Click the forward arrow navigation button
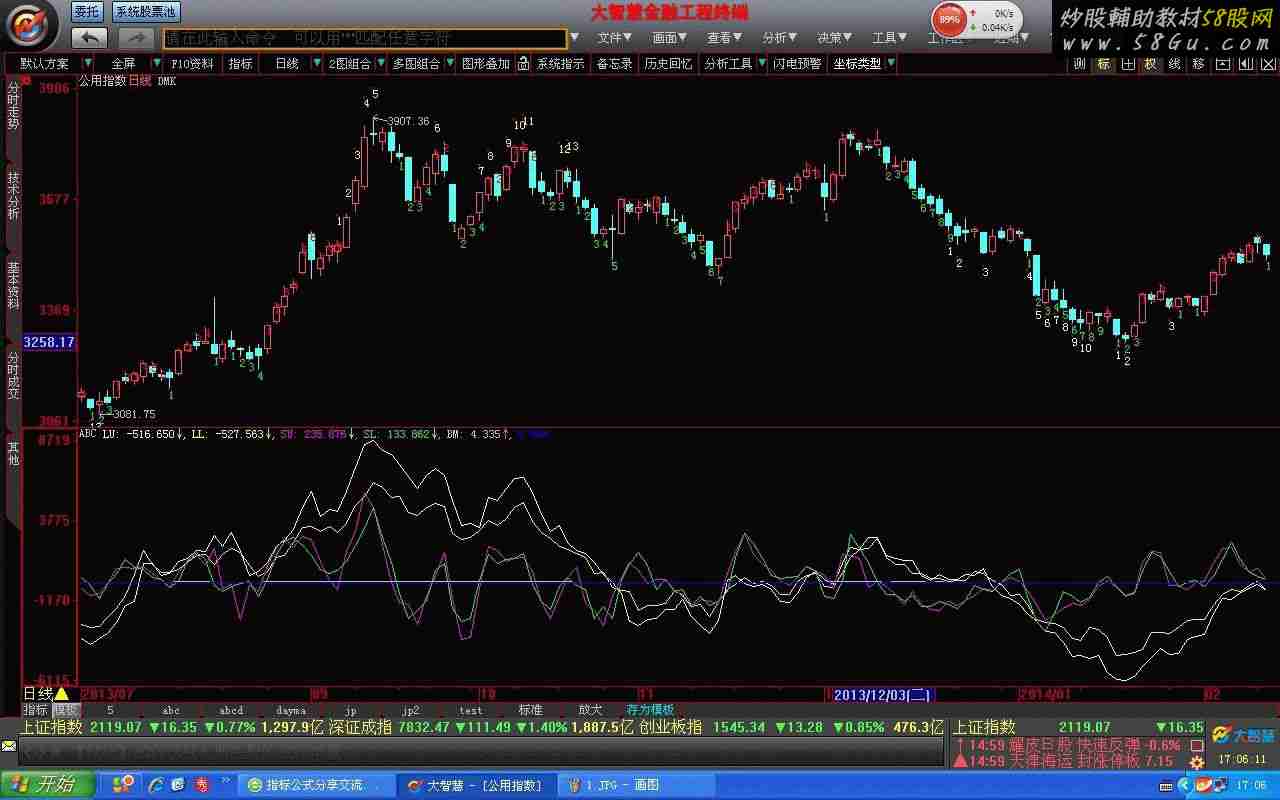Image resolution: width=1280 pixels, height=800 pixels. 136,38
